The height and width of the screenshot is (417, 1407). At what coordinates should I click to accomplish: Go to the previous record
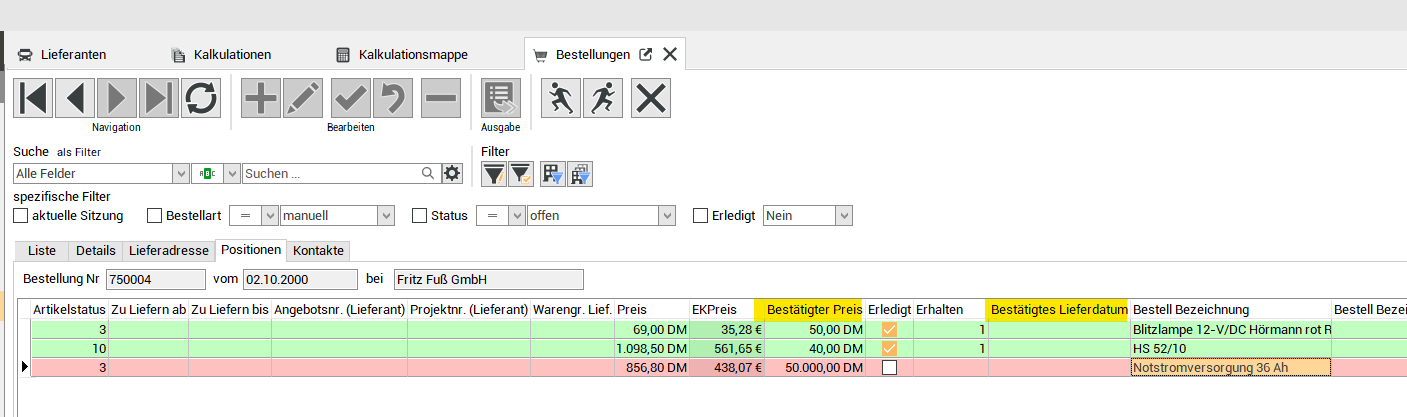[75, 99]
